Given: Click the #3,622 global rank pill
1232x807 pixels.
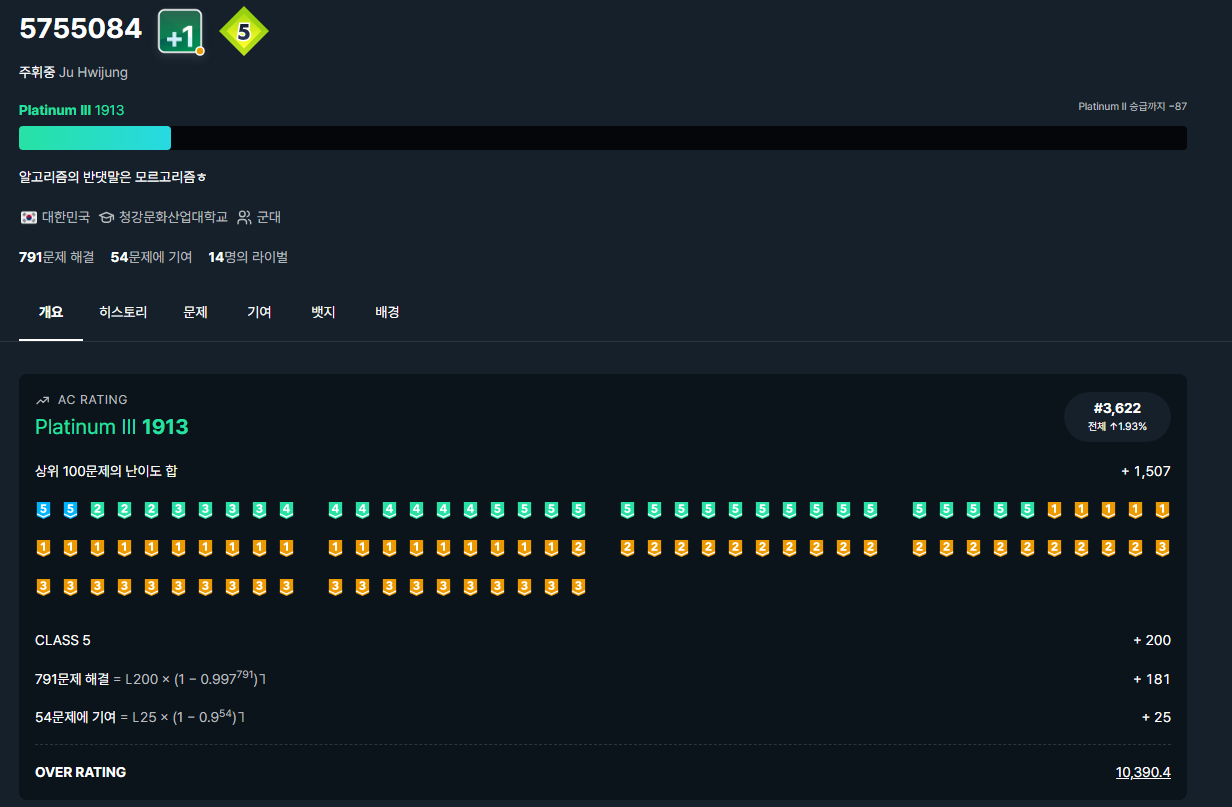Looking at the screenshot, I should pyautogui.click(x=1117, y=416).
